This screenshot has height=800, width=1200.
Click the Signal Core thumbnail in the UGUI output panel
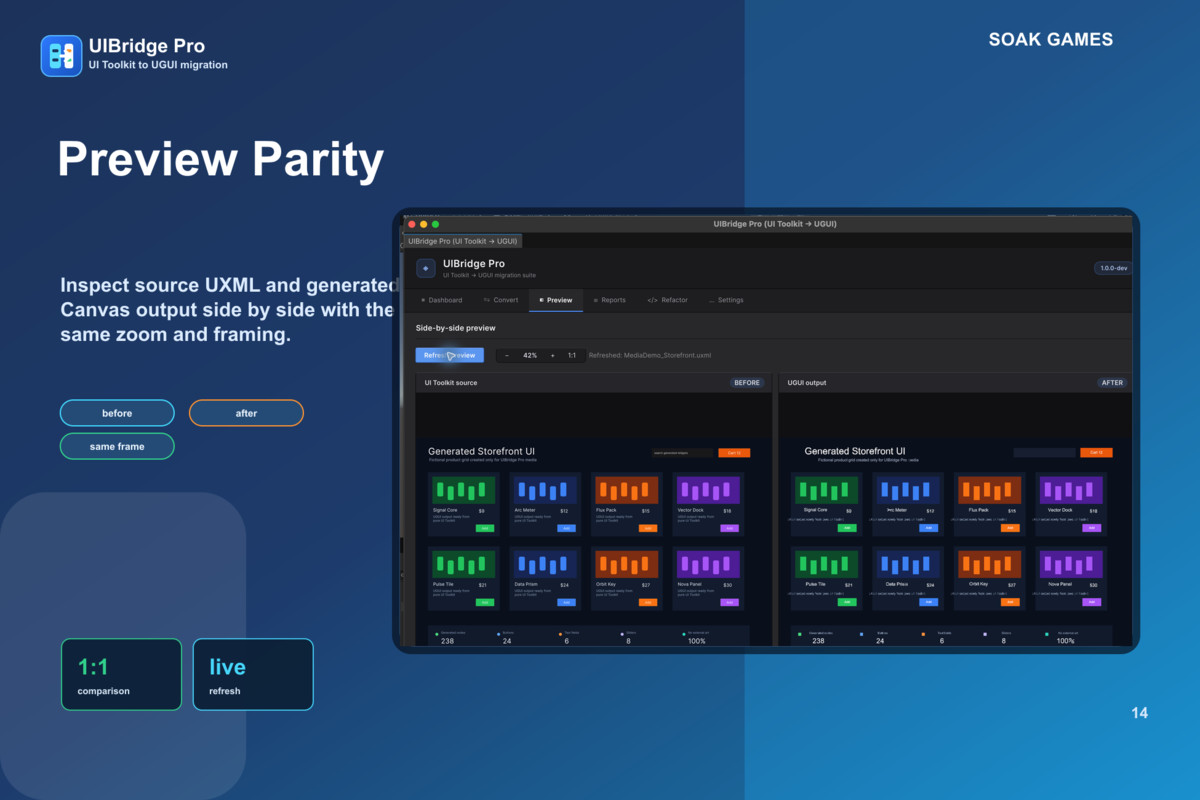[826, 490]
